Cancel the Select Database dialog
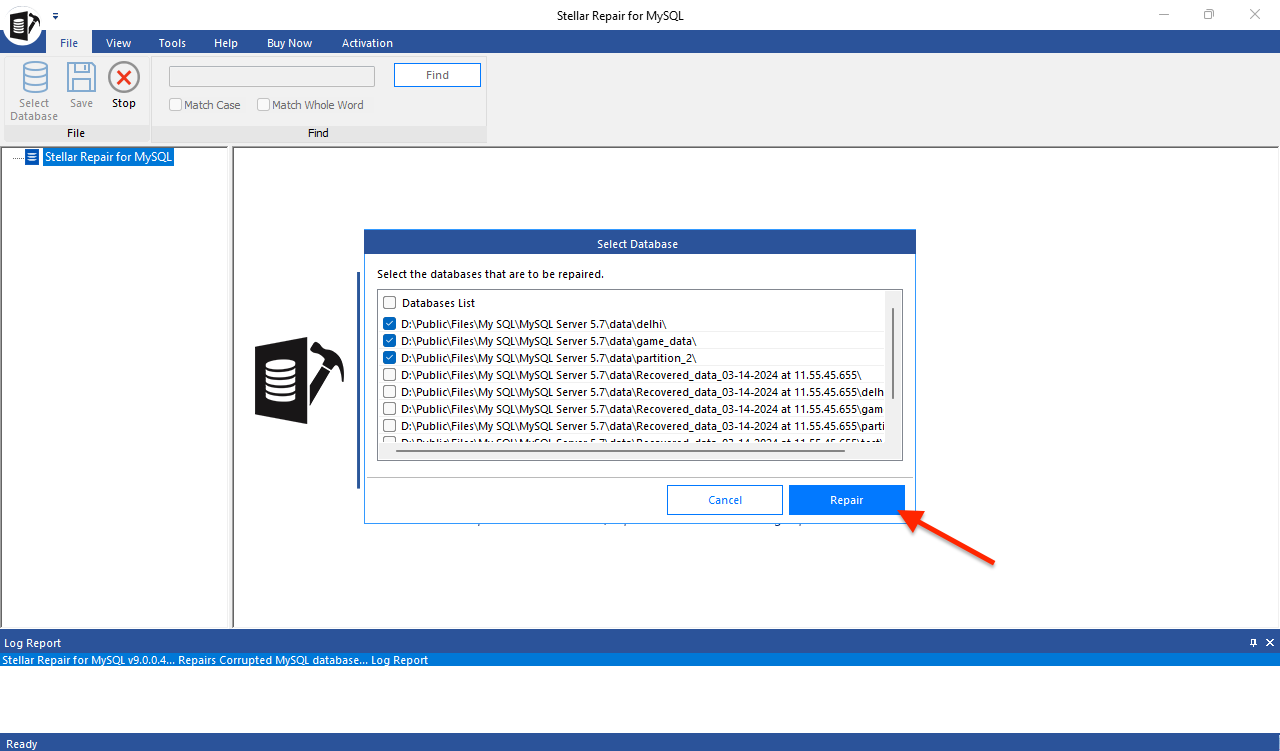This screenshot has height=751, width=1280. pyautogui.click(x=724, y=499)
